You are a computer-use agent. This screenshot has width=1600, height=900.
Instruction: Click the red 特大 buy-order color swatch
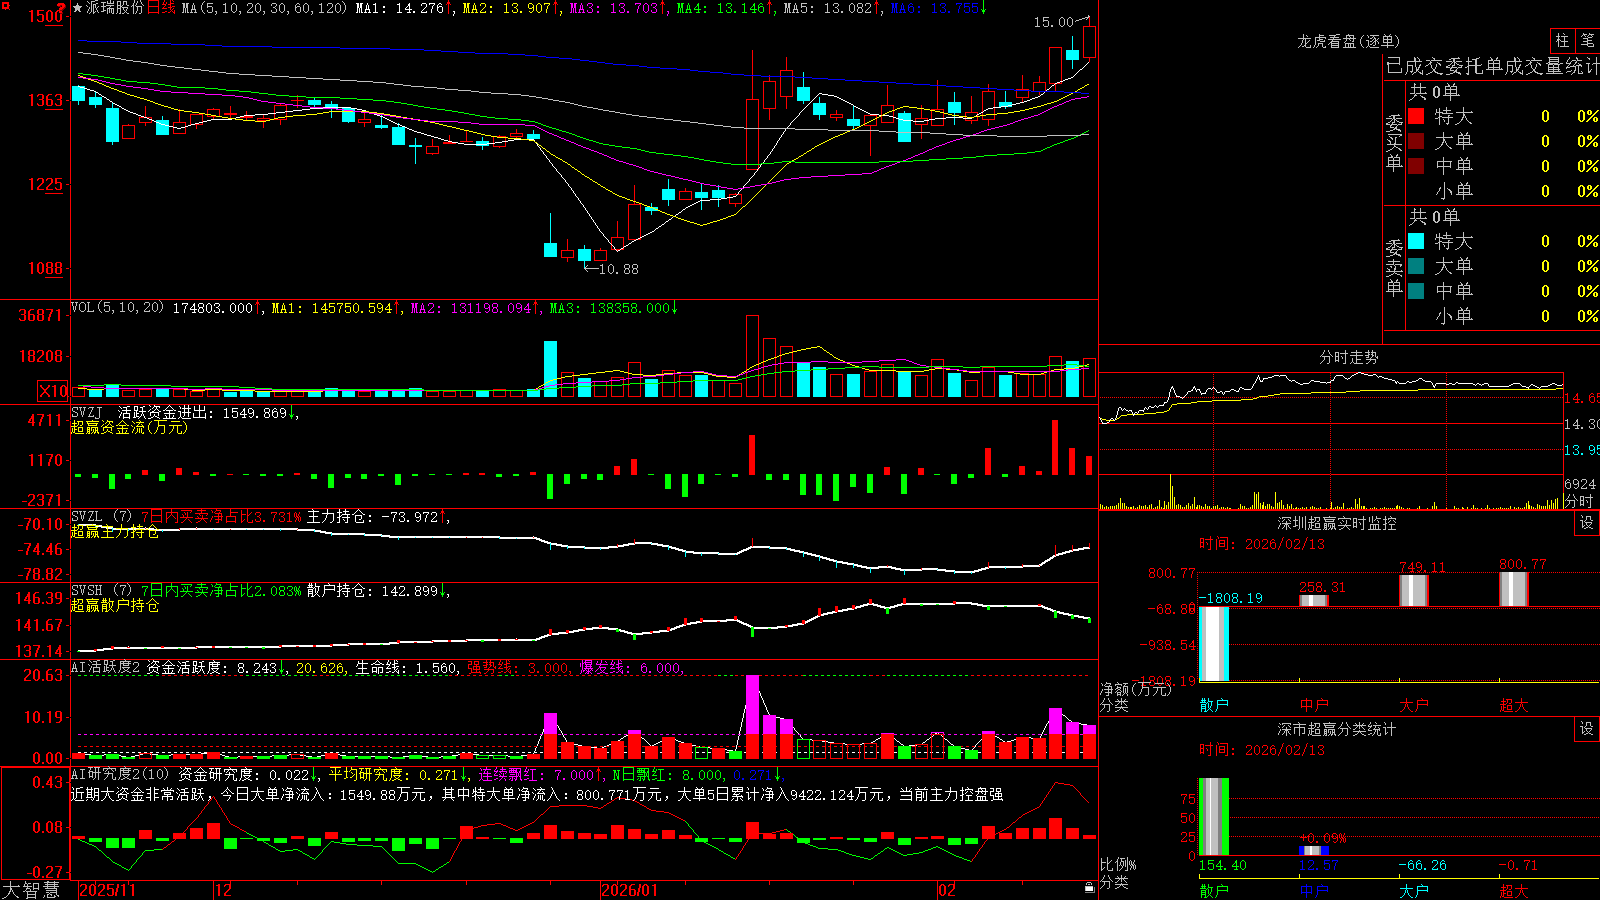point(1416,116)
